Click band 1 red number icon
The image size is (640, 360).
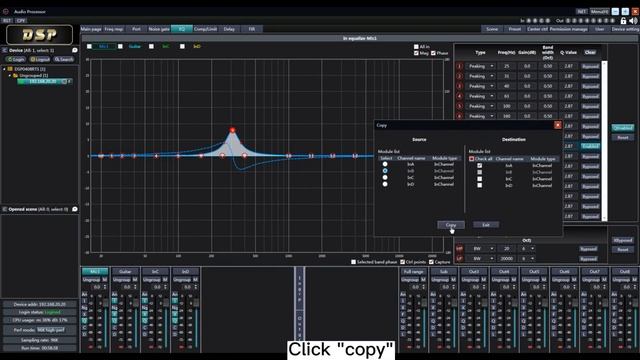tap(460, 66)
